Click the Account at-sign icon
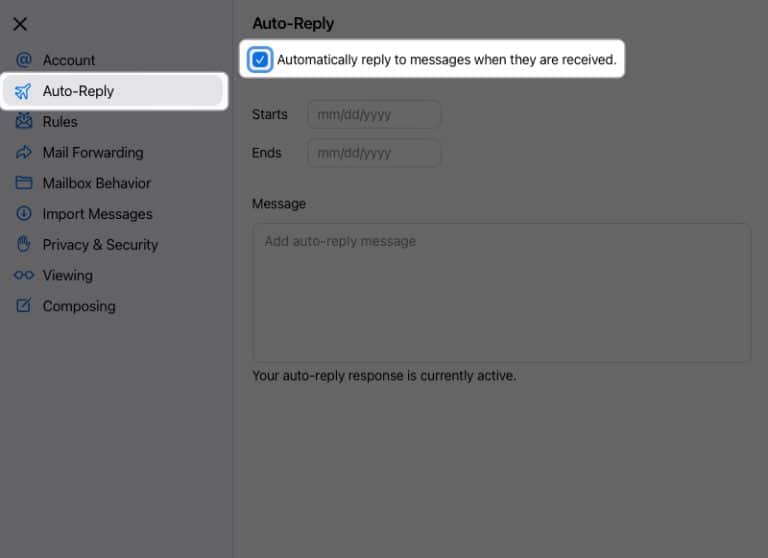768x558 pixels. pyautogui.click(x=24, y=60)
